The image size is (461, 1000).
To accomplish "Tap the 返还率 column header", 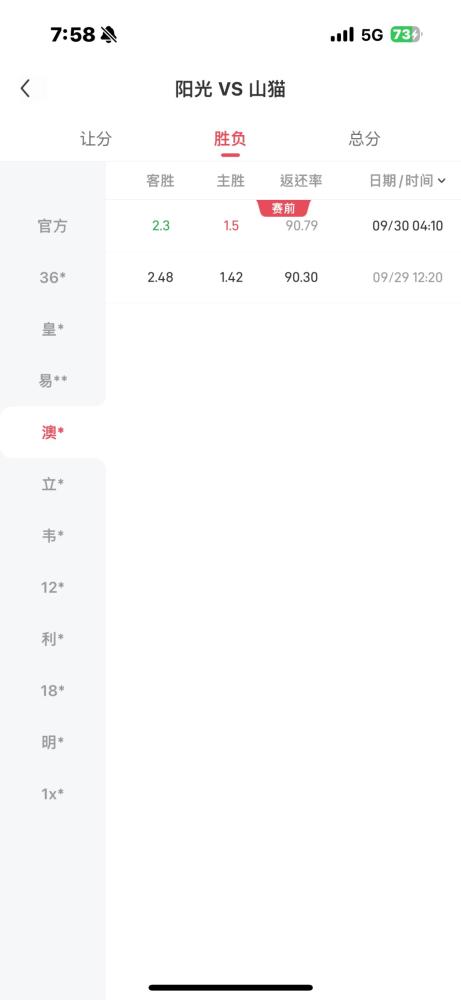I will (x=301, y=181).
